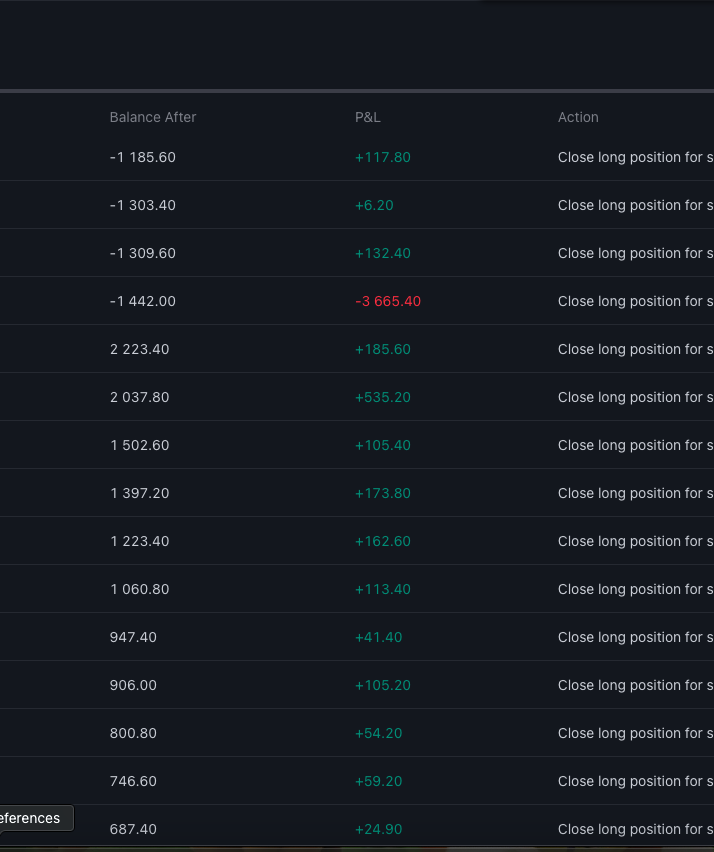Click the +117.80 profit value

click(383, 157)
